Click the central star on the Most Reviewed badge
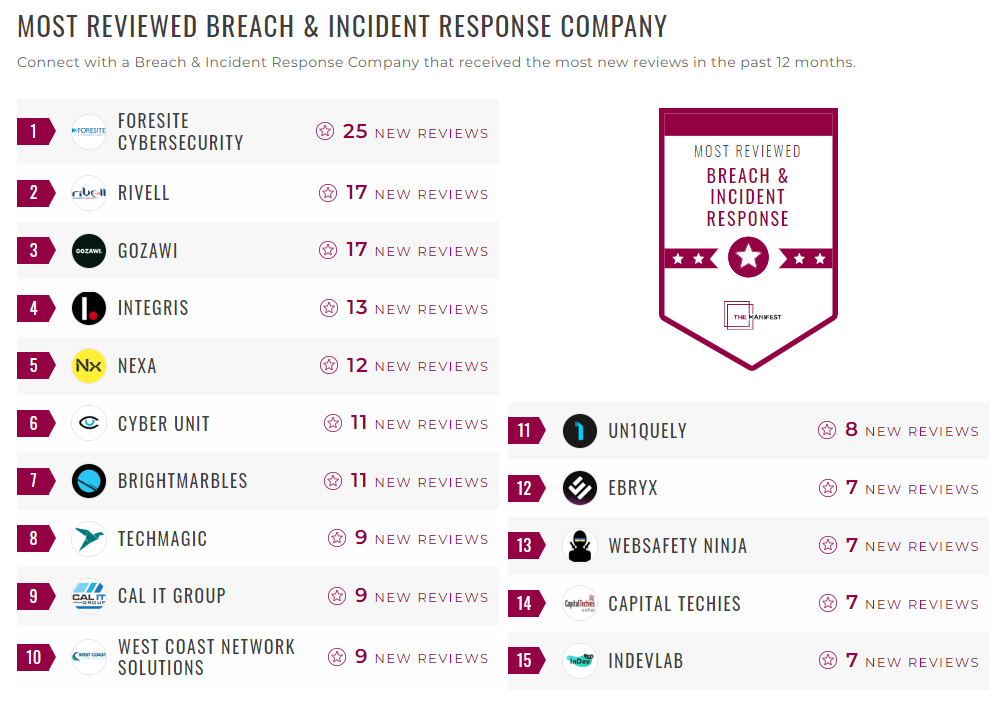Image resolution: width=996 pixels, height=701 pixels. (748, 257)
